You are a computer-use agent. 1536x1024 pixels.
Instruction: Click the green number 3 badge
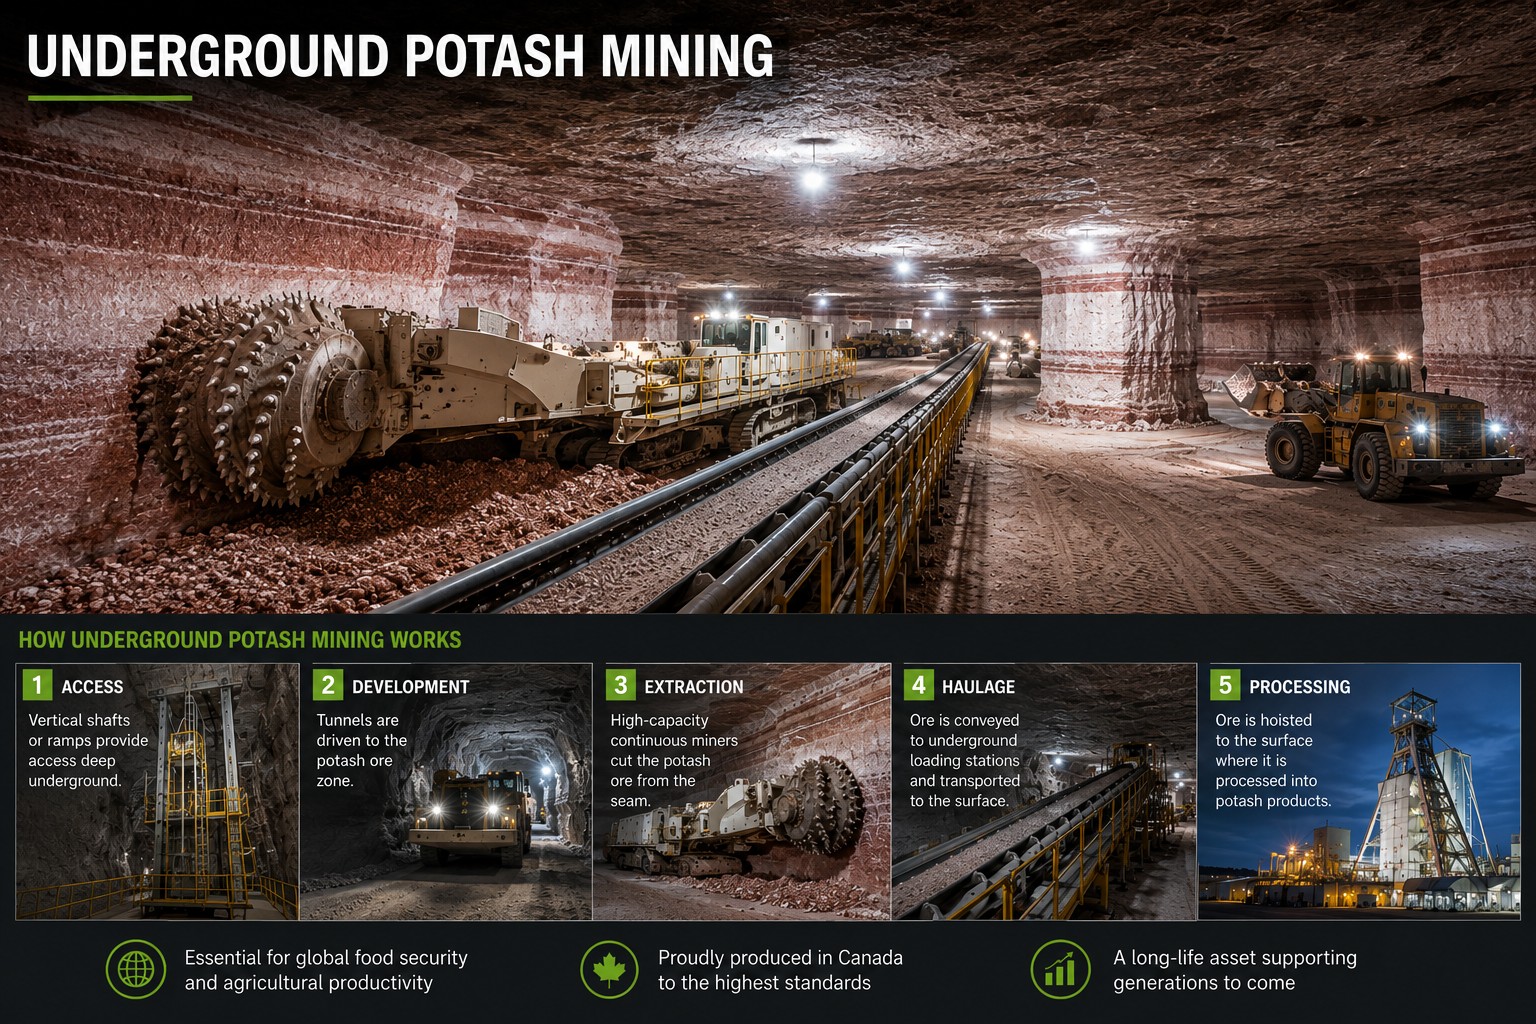point(620,685)
